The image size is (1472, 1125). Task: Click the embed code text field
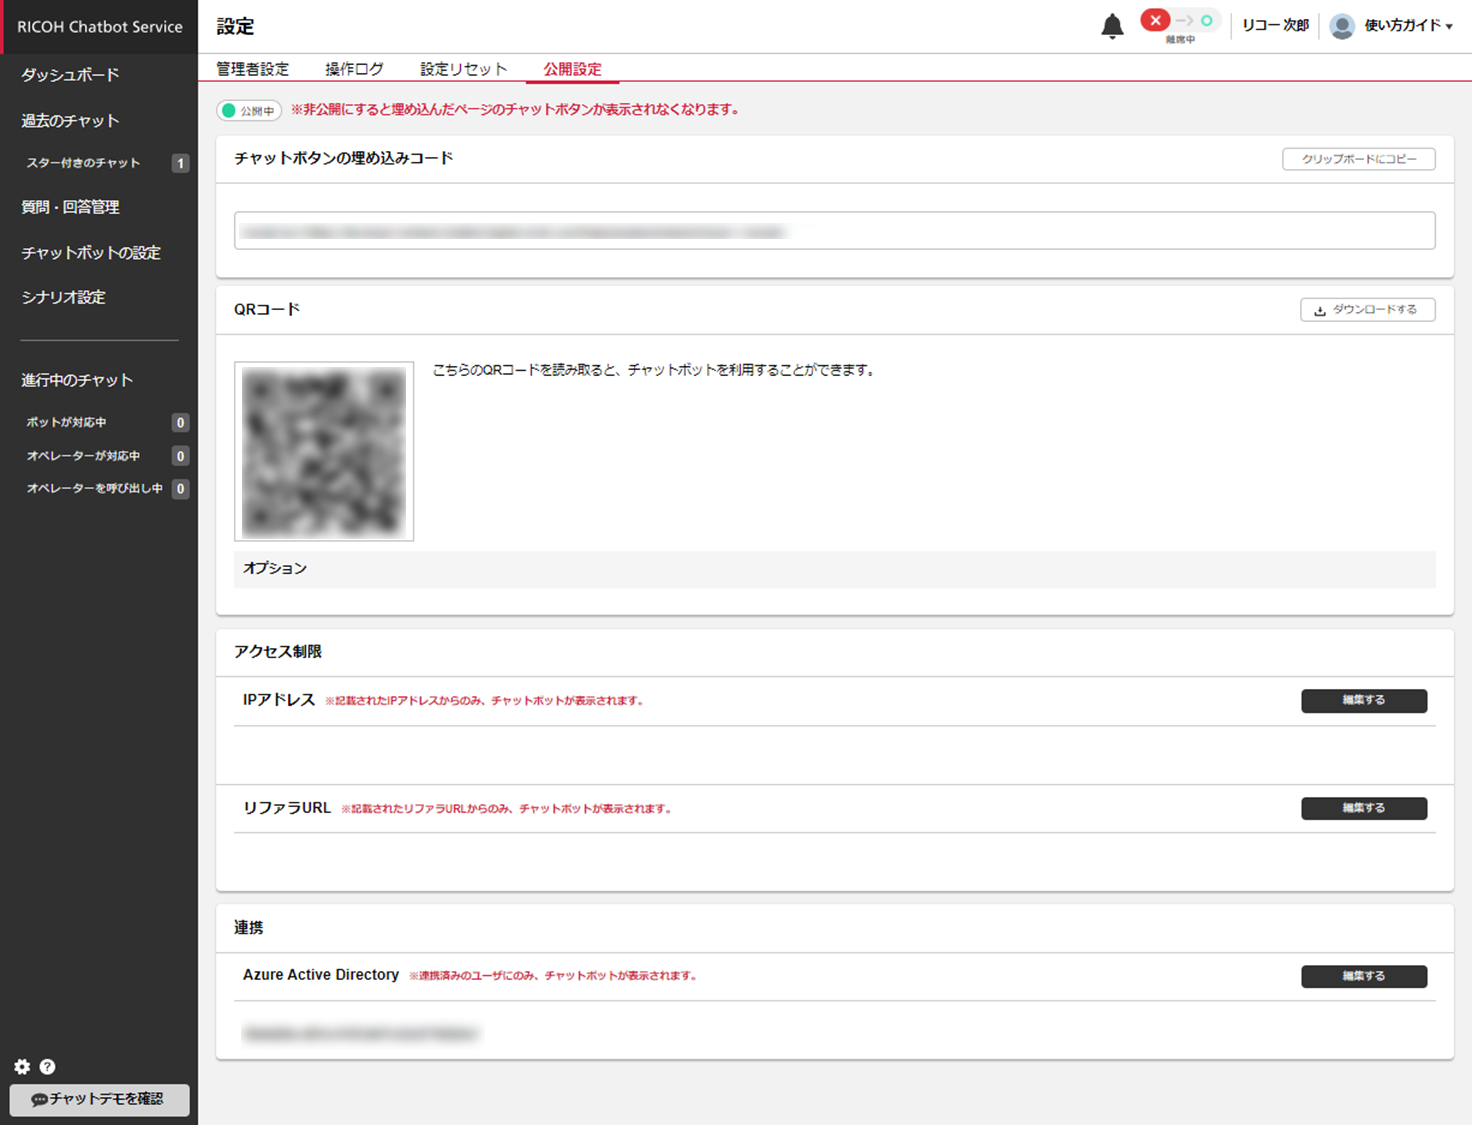pos(834,231)
